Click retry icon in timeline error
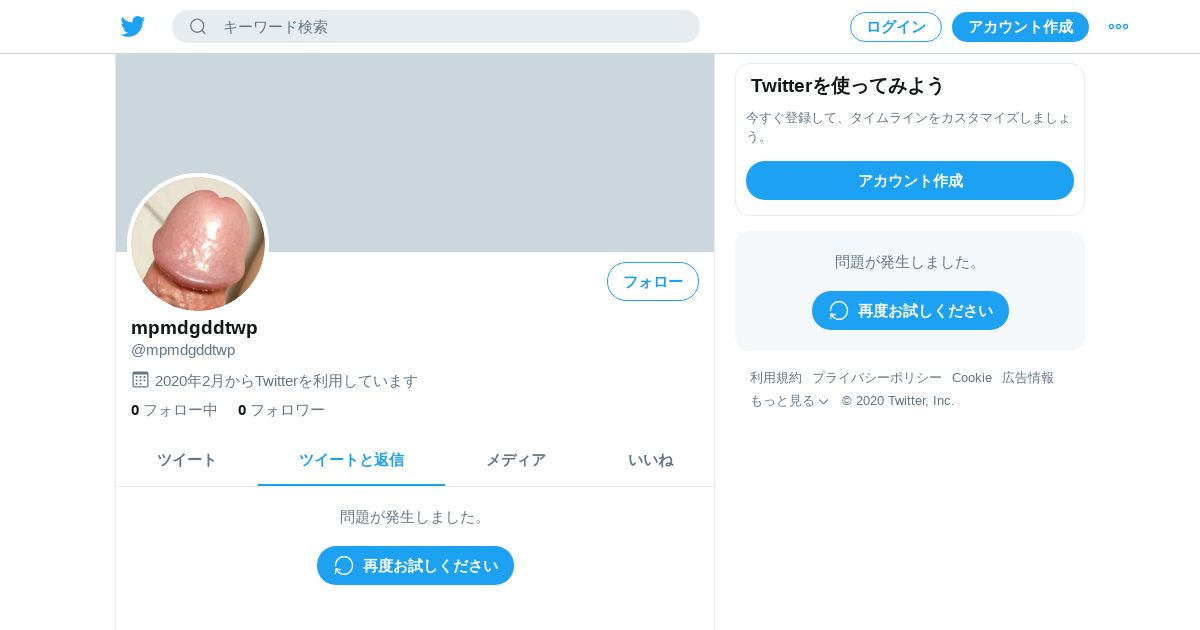This screenshot has height=630, width=1200. point(344,566)
